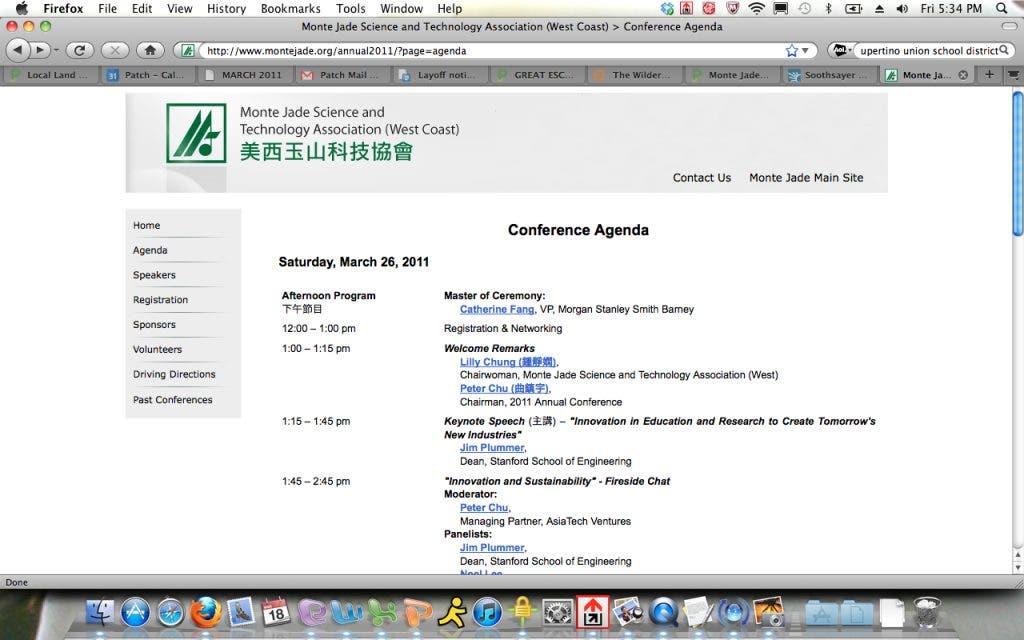The height and width of the screenshot is (640, 1024).
Task: Open the Catherine Fang link
Action: (496, 310)
